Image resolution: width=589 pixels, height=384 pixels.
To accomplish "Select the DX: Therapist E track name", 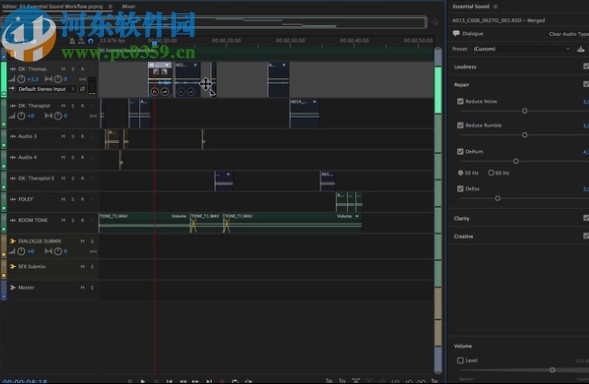I will tap(36, 178).
